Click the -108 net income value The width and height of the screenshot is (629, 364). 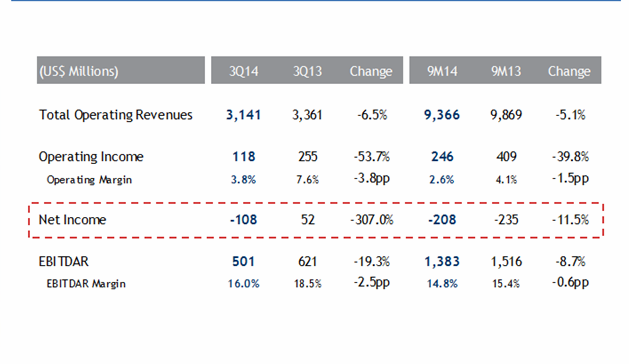[243, 220]
